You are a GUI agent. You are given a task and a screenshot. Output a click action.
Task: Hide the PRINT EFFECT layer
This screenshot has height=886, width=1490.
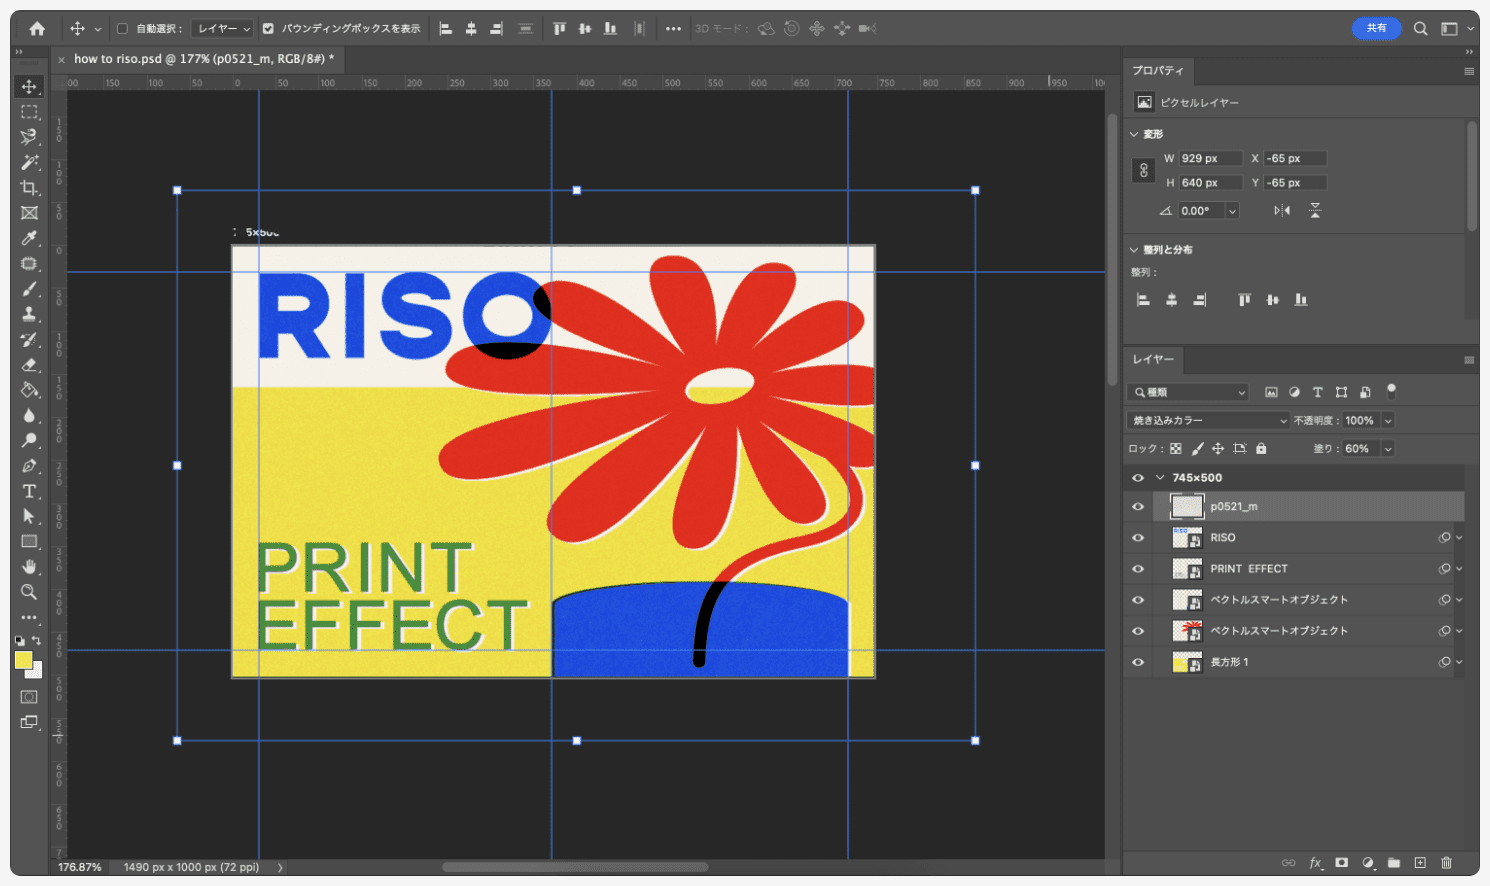point(1138,569)
